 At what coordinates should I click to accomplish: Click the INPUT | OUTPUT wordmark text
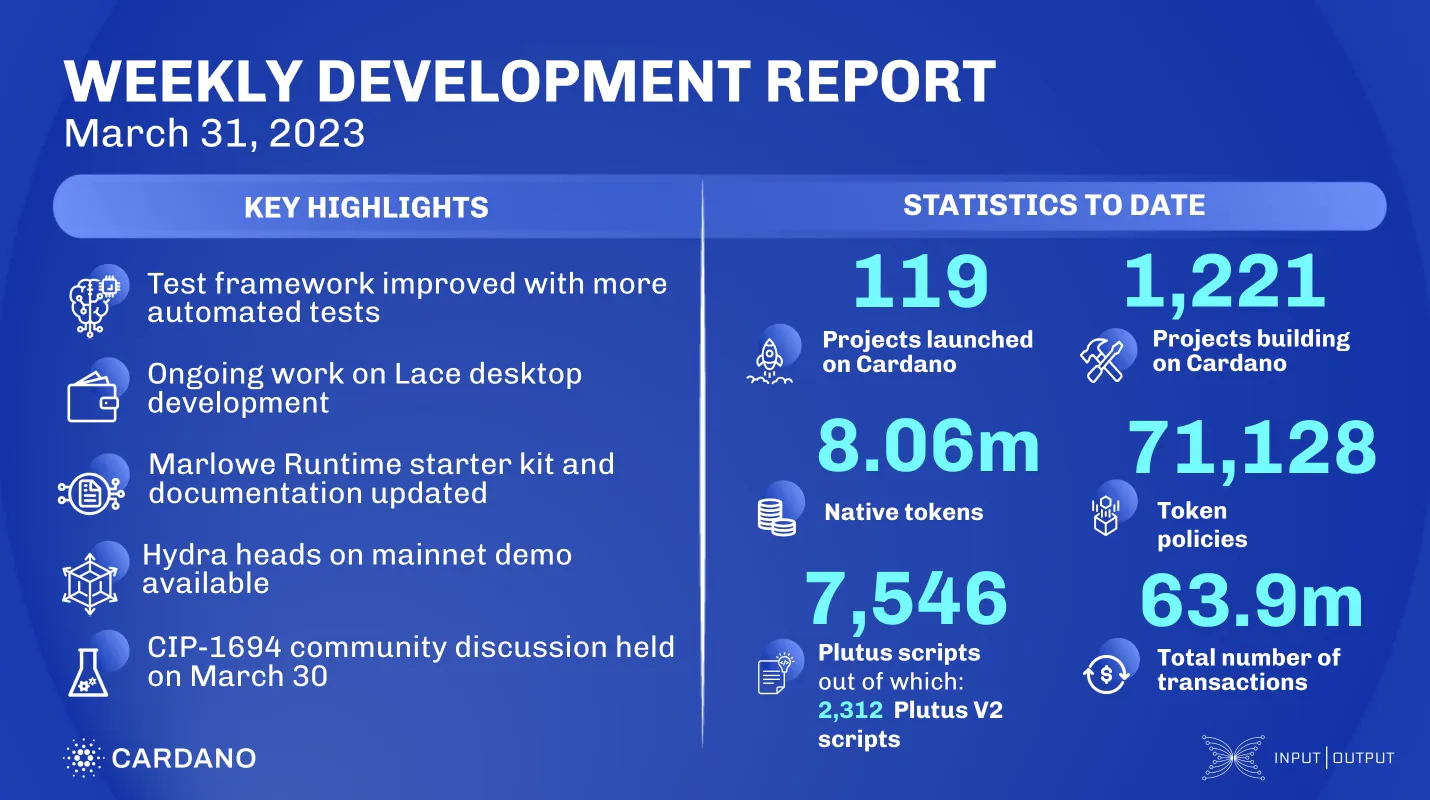(x=1334, y=757)
